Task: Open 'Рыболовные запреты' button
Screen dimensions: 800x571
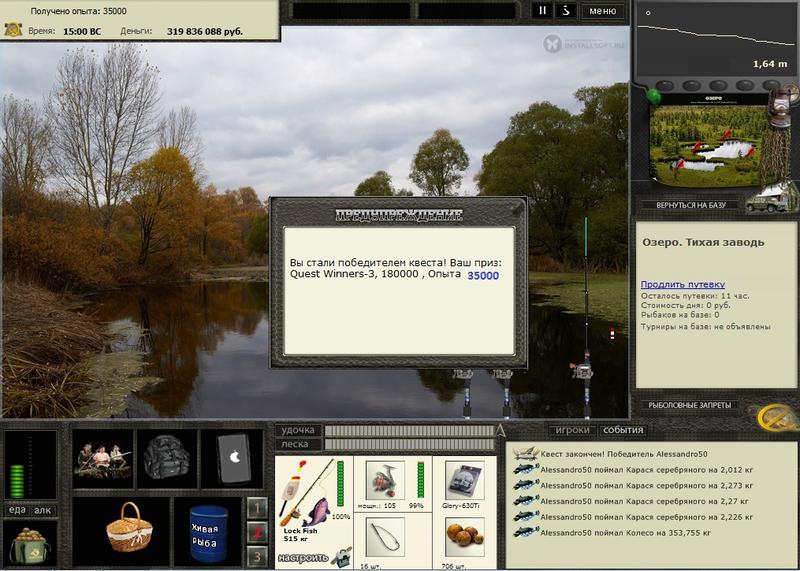Action: point(689,405)
